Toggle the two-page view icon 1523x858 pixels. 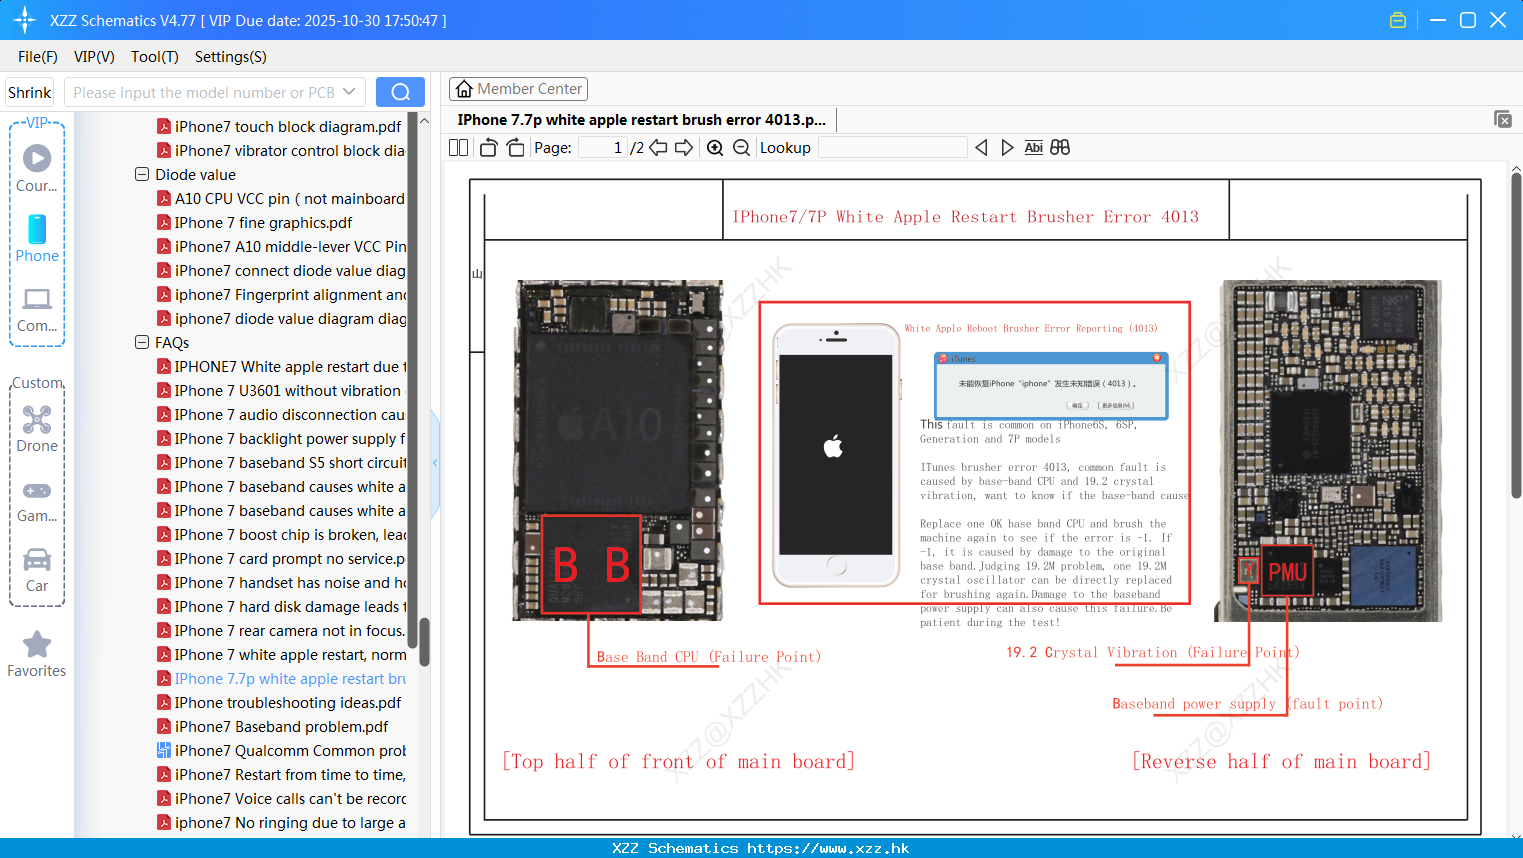pyautogui.click(x=458, y=148)
